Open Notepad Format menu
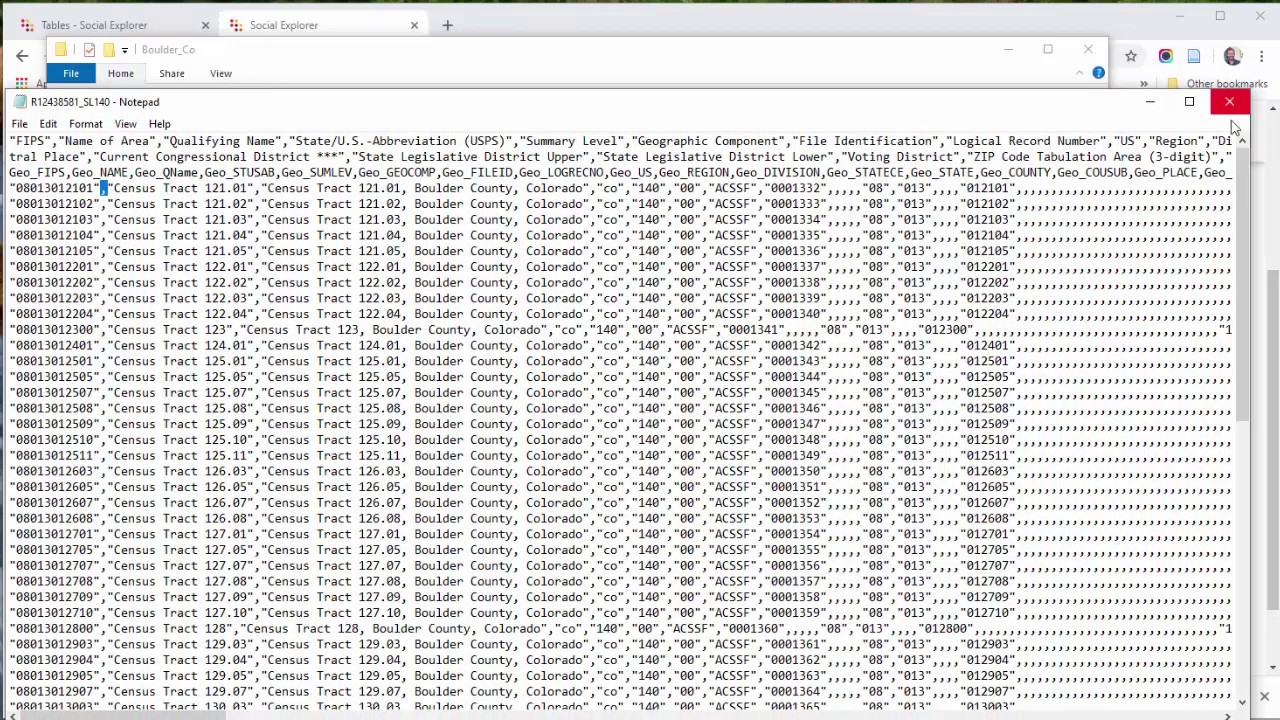Screen dimensions: 1280x720 [86, 124]
